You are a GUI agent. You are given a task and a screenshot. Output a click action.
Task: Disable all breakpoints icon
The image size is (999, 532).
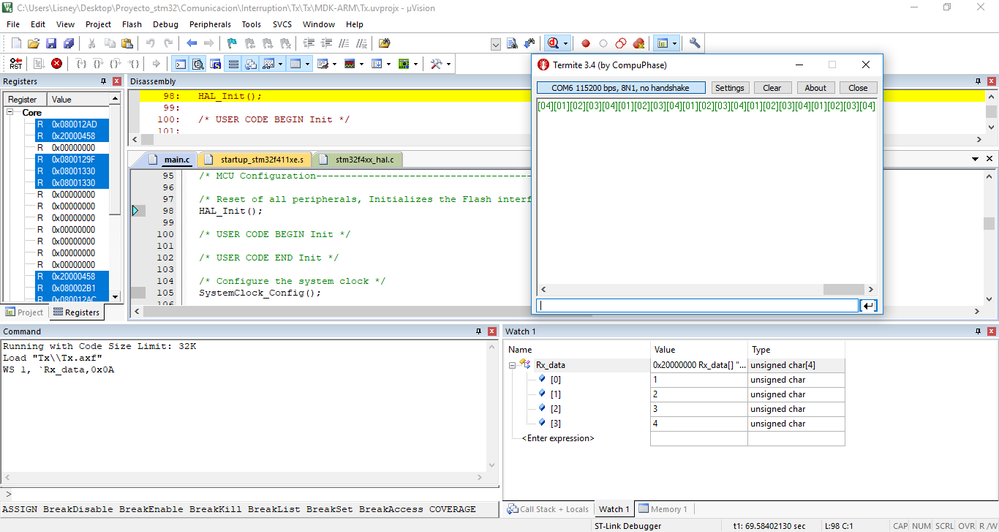pyautogui.click(x=621, y=43)
